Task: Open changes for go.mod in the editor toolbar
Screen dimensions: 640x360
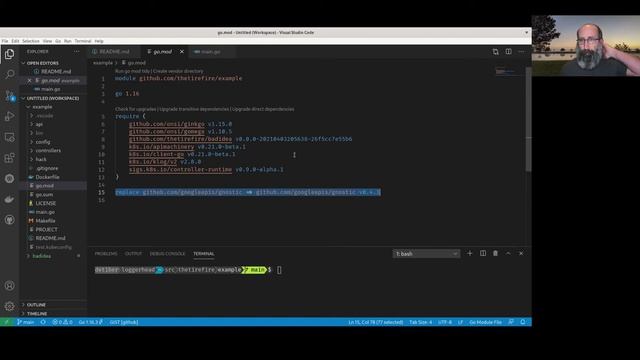Action: pos(496,52)
